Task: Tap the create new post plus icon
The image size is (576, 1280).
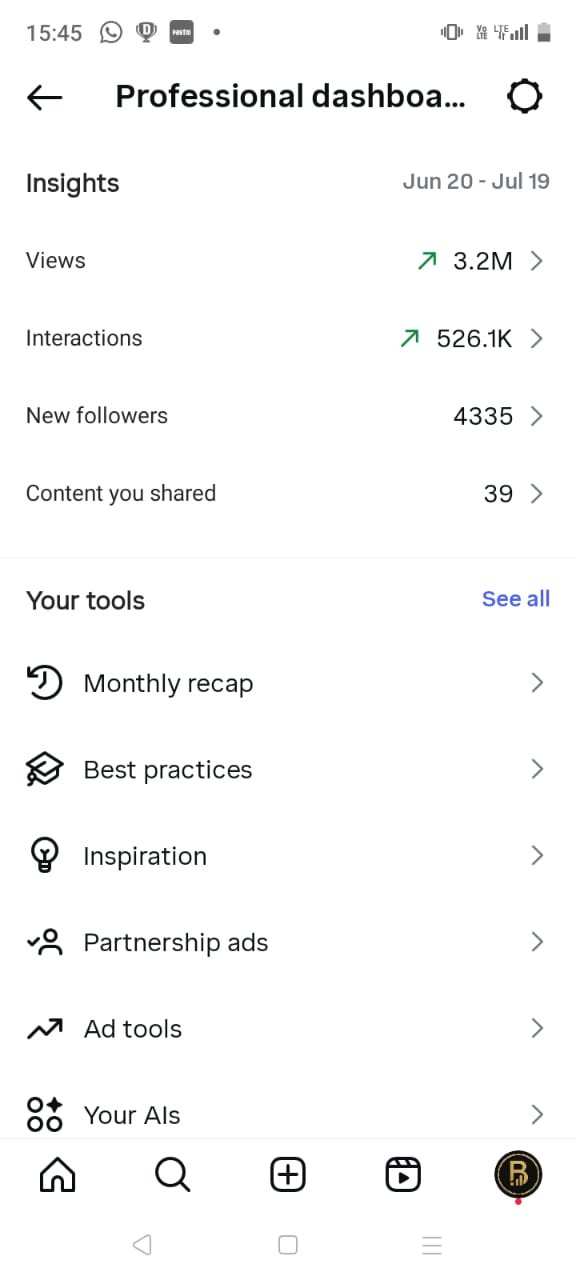Action: [x=288, y=1175]
